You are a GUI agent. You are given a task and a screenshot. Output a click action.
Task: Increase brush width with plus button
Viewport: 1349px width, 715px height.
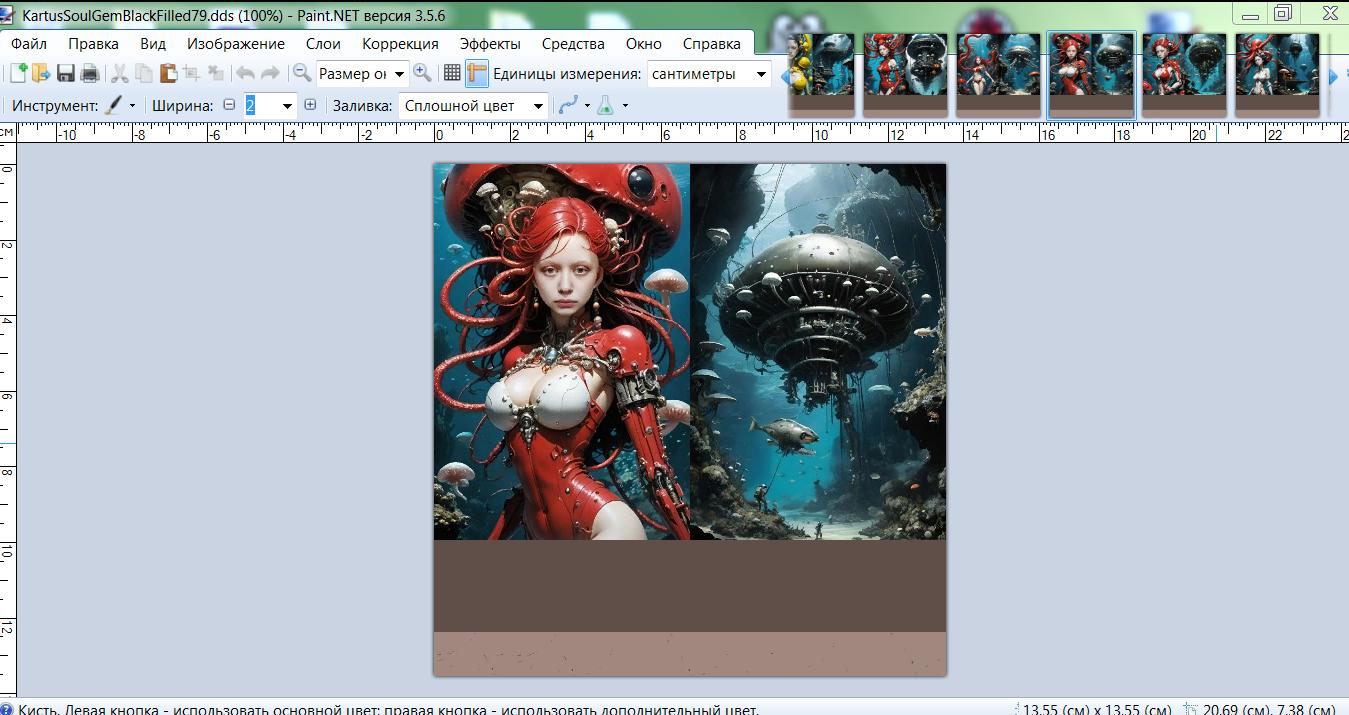[310, 105]
